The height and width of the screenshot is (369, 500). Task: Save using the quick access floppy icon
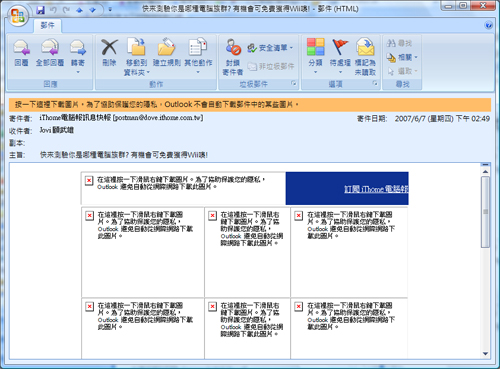[x=41, y=10]
